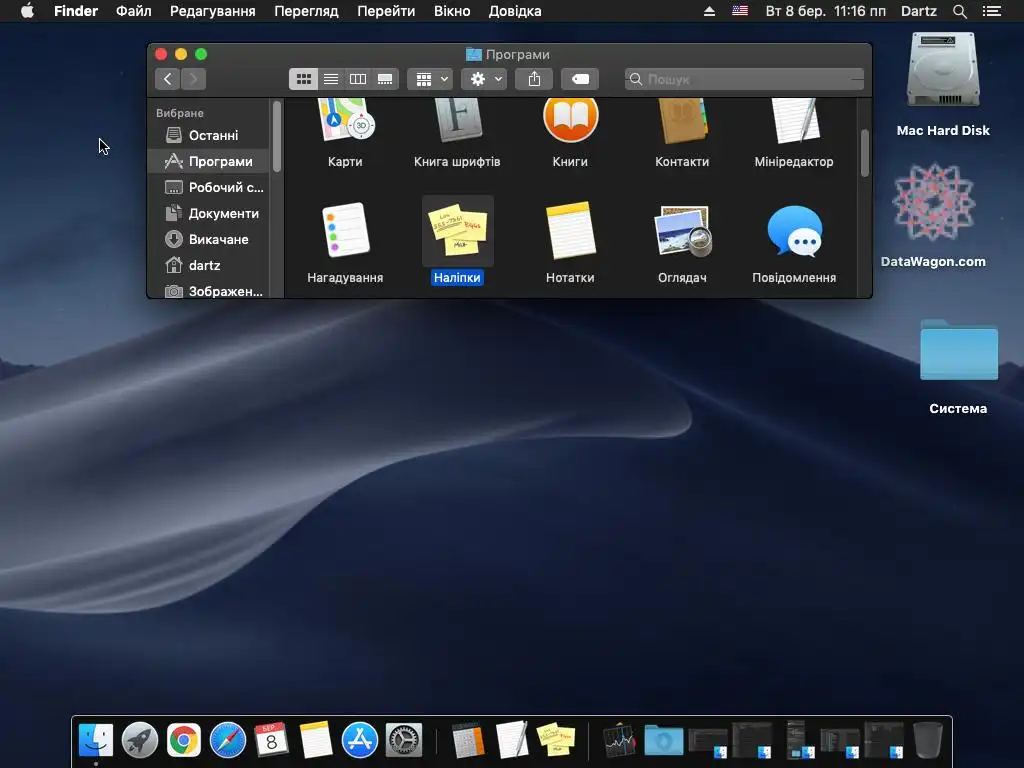Switch to icon view in Finder toolbar
Screen dimensions: 1024x768
(x=304, y=79)
